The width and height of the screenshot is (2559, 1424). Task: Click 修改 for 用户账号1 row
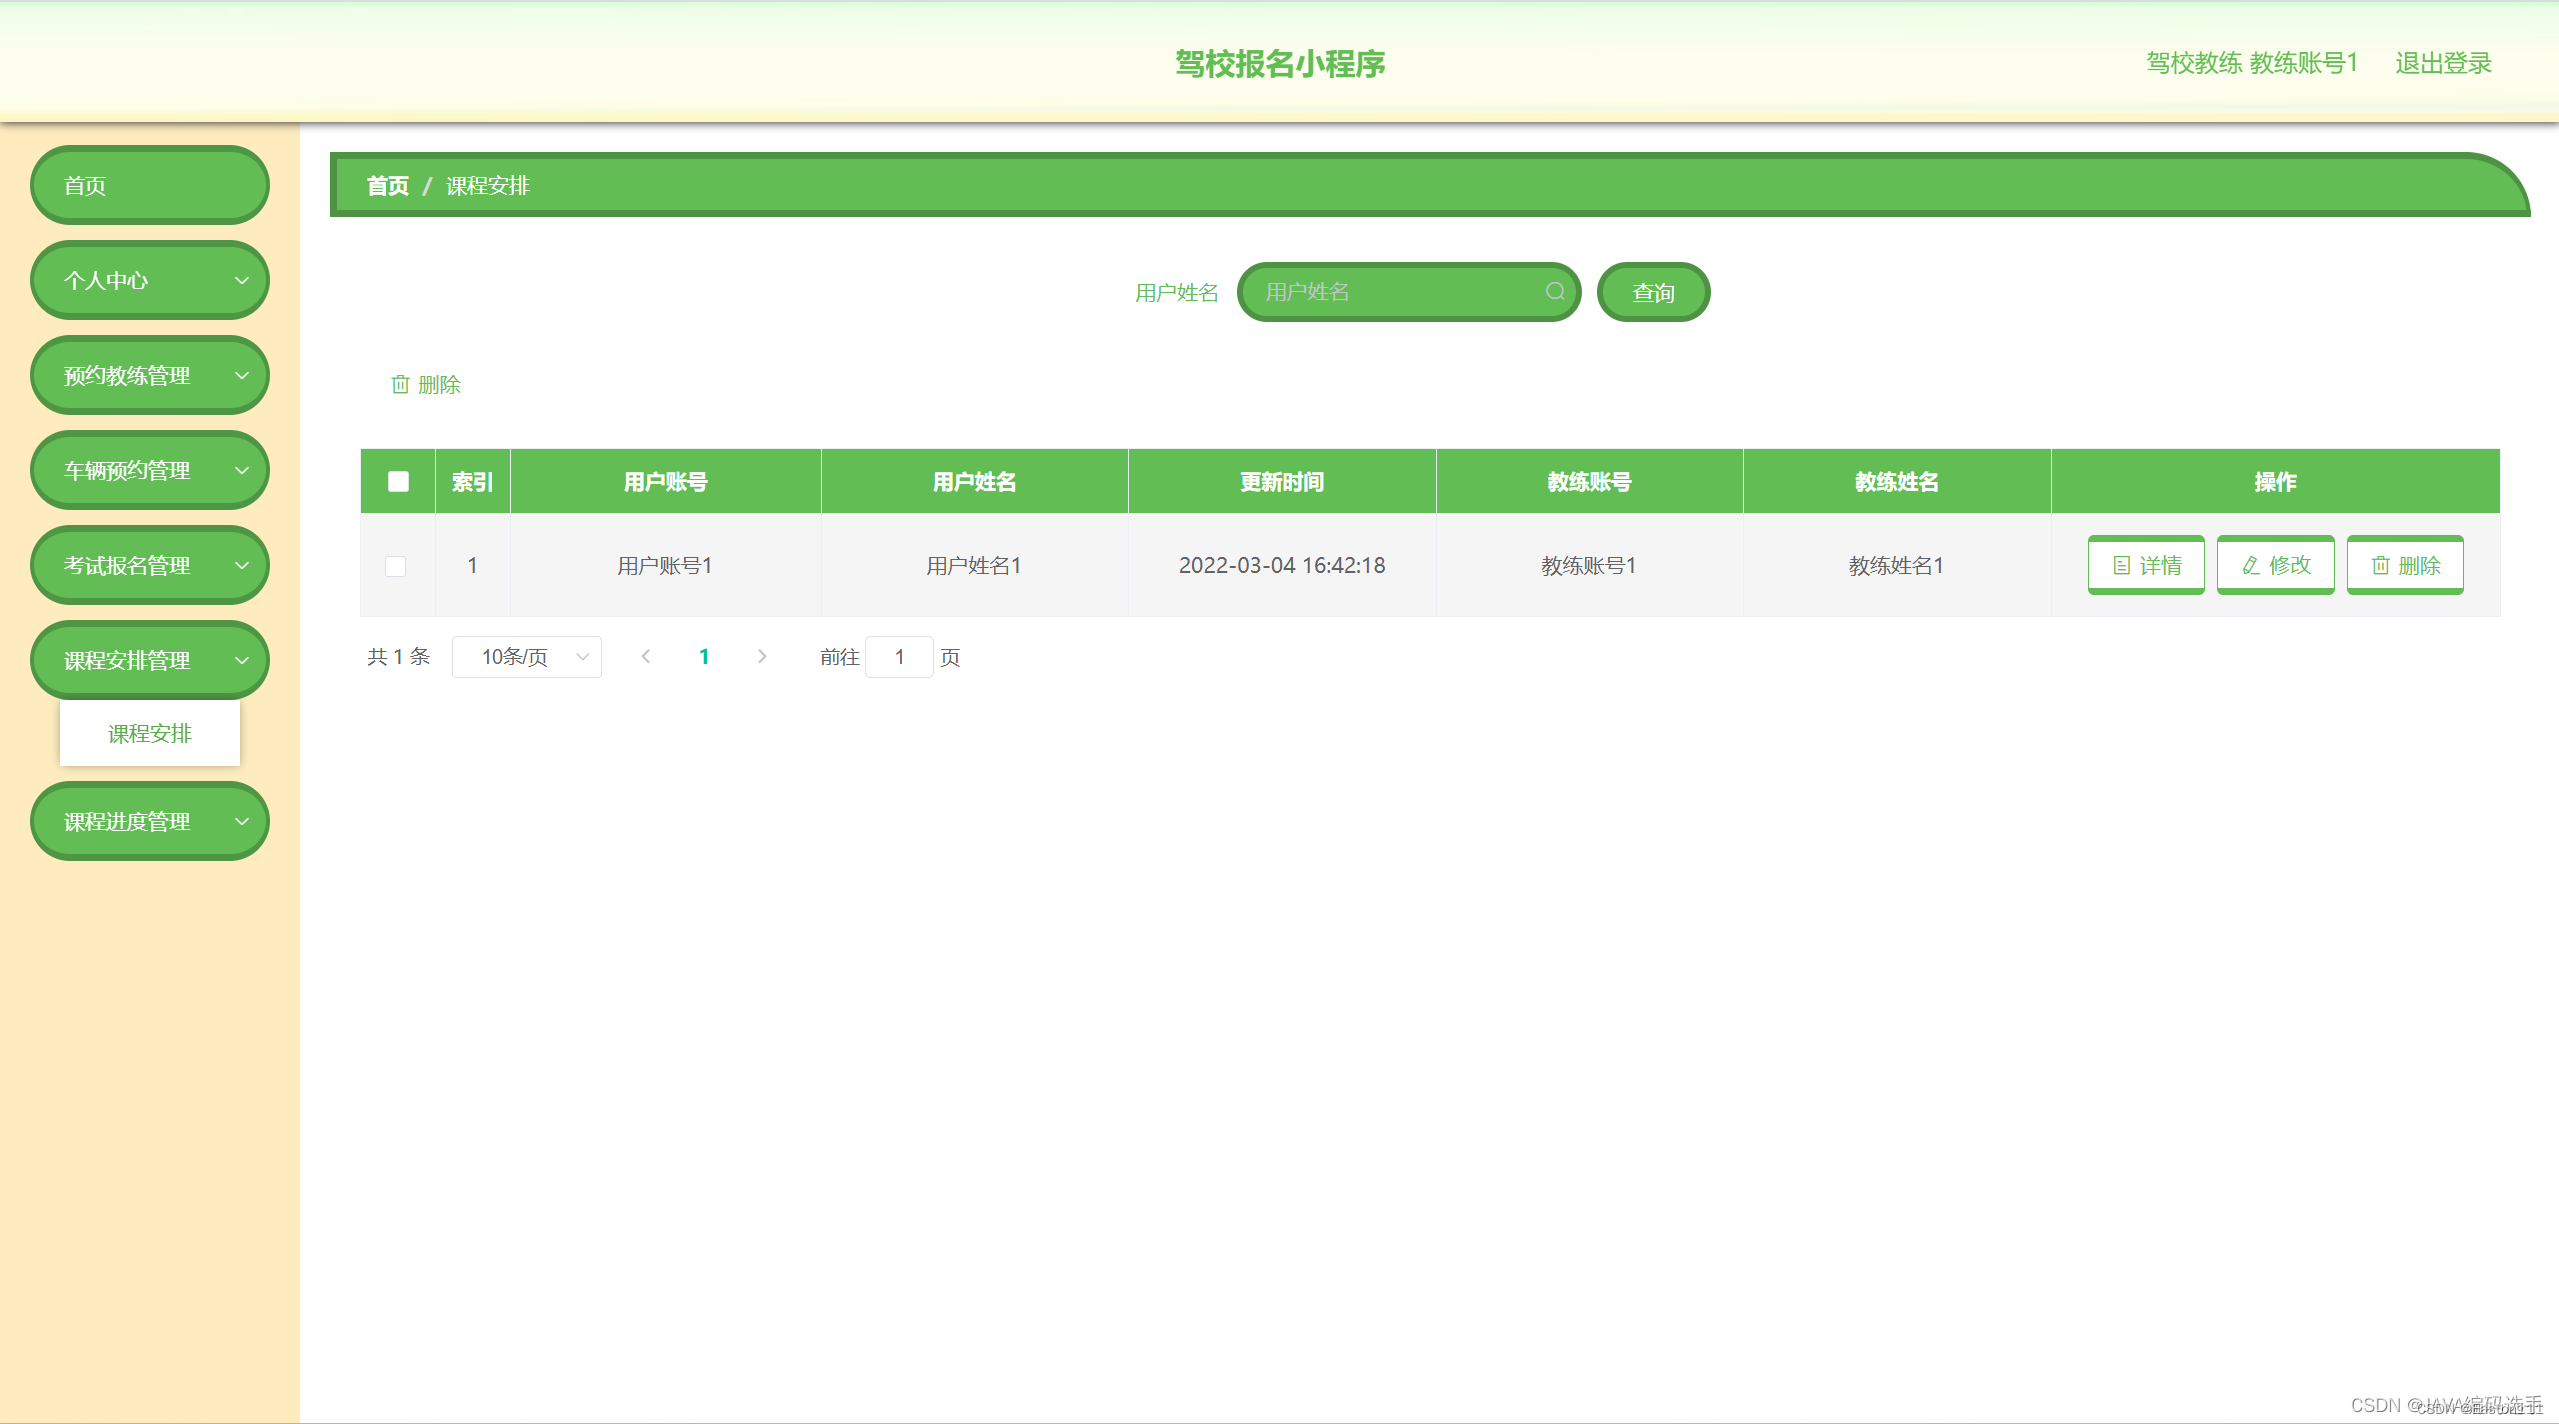pos(2276,565)
